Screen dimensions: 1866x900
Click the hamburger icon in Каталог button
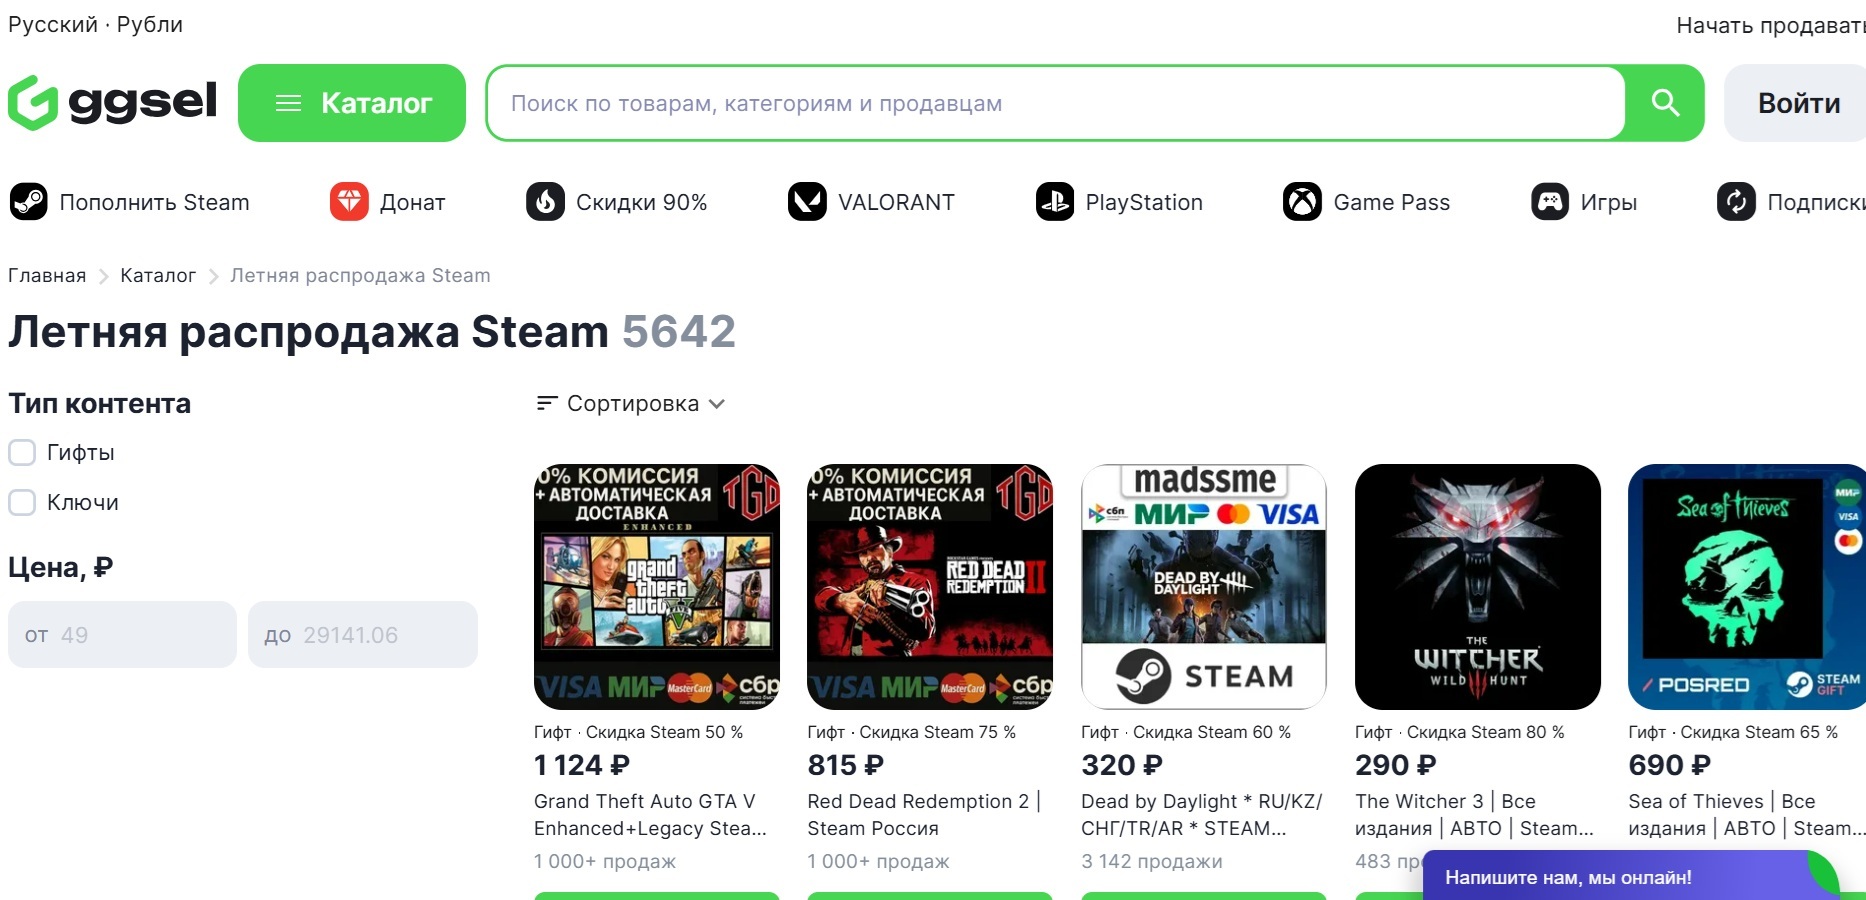[288, 103]
